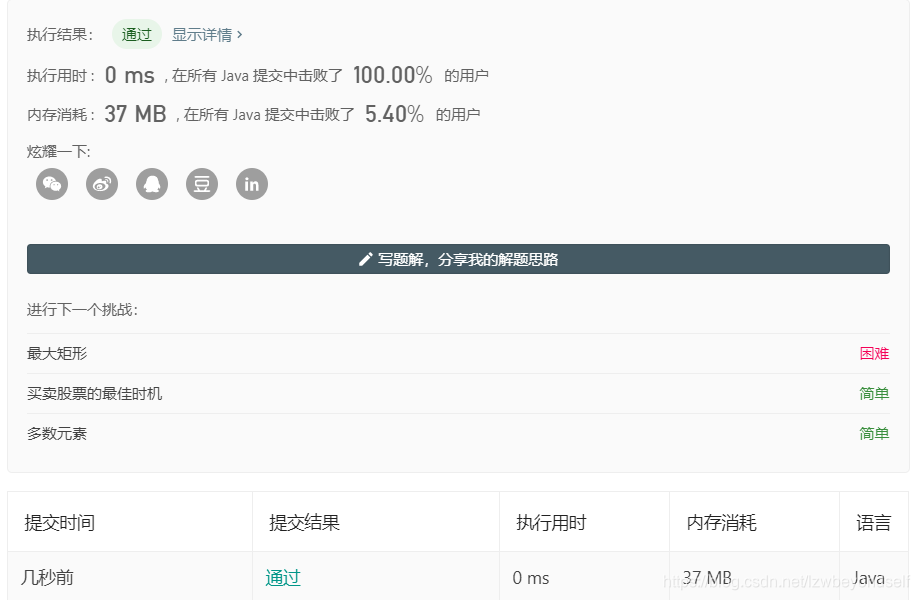Share result via the Douban icon
Screen dimensions: 920x600
click(201, 184)
